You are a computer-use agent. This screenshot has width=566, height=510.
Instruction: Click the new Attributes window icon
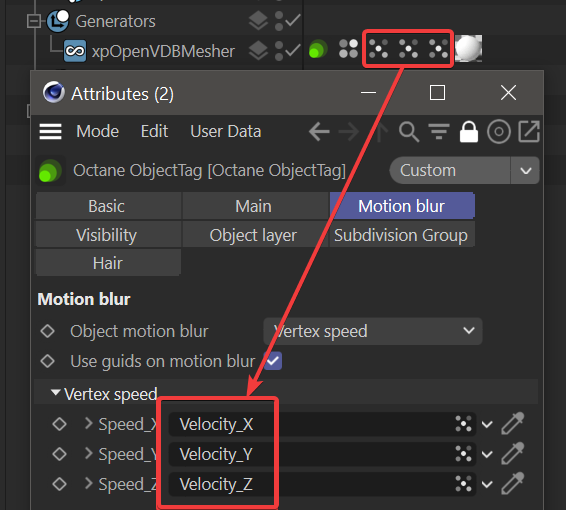(x=529, y=132)
